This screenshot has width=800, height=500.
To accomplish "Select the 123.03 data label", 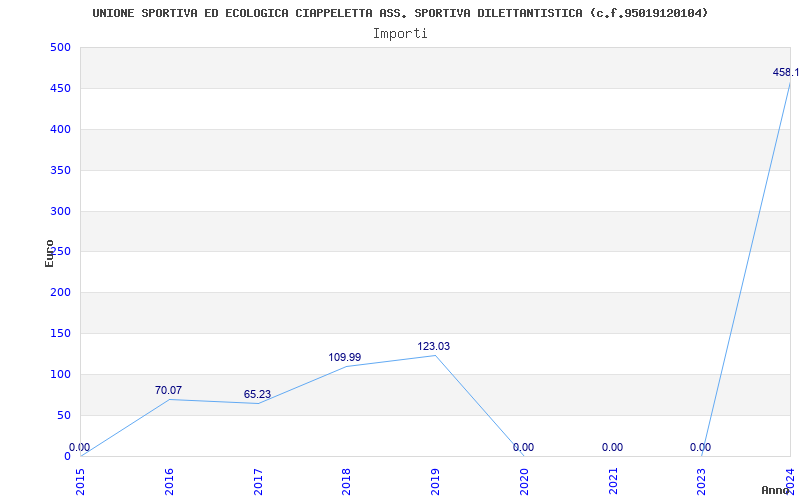I will 434,346.
